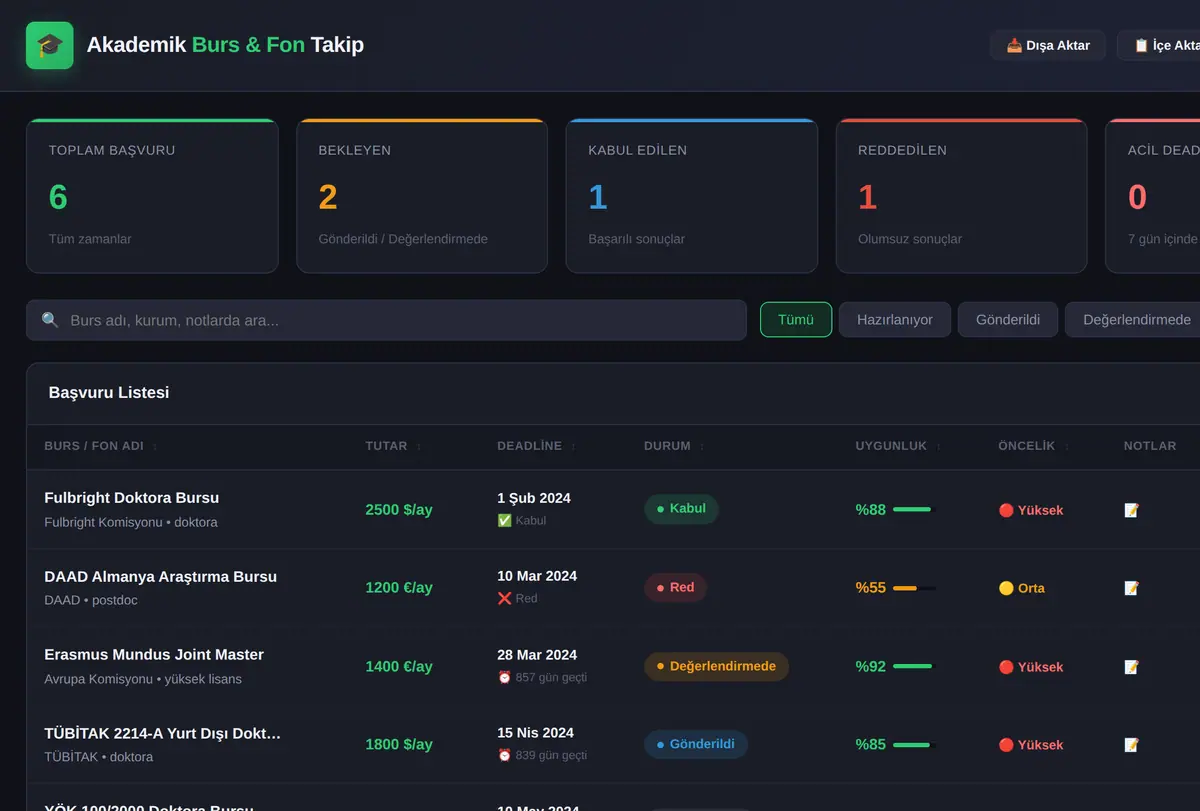Click the 1800 $/ay amount
Screen dimensions: 1200x811
[399, 745]
